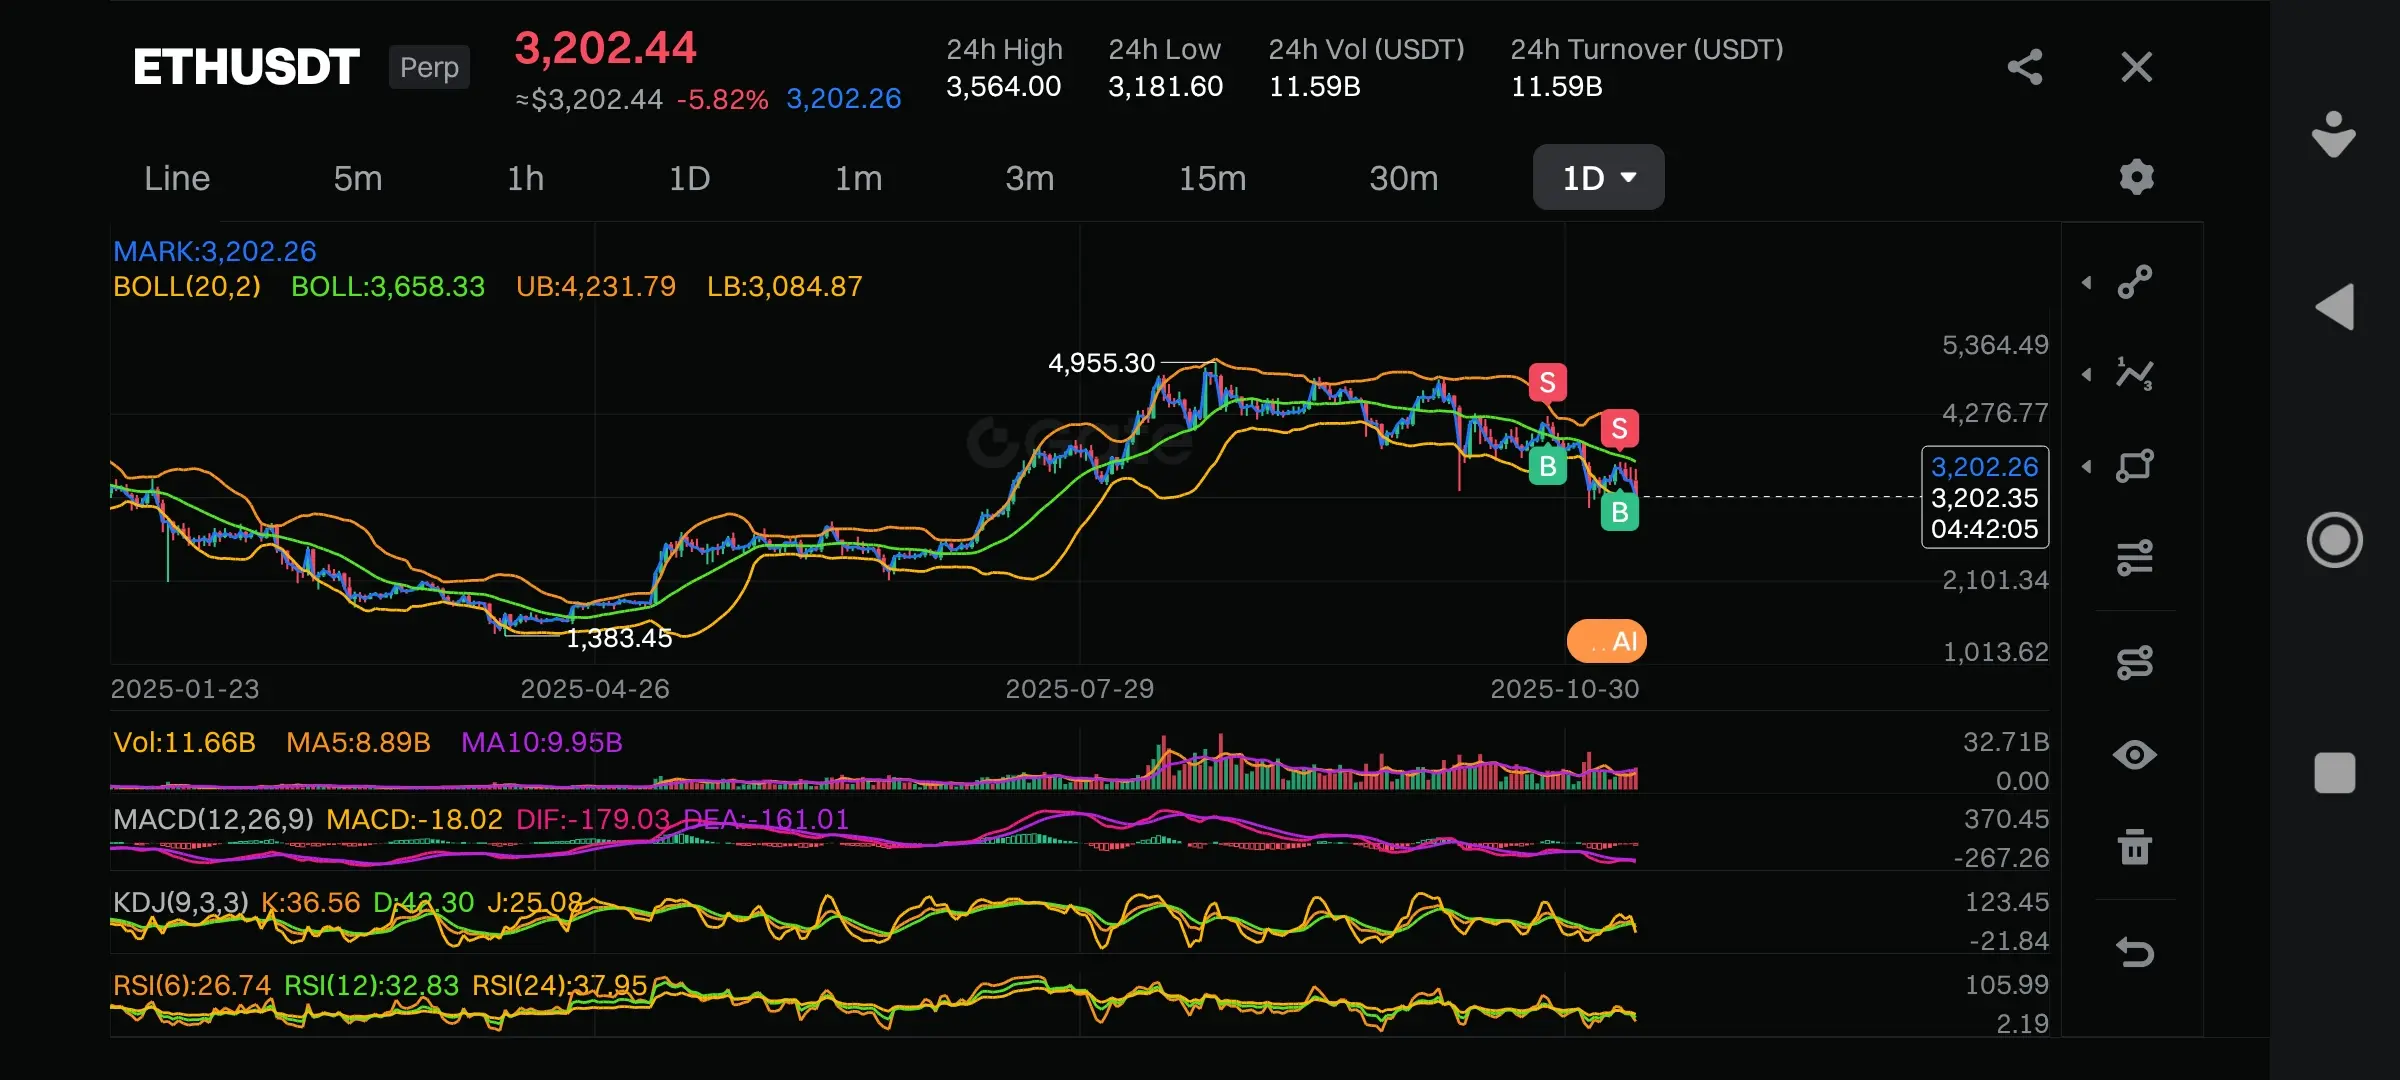The width and height of the screenshot is (2400, 1080).
Task: Toggle the magnet lock drawing mode icon
Action: (x=2135, y=662)
